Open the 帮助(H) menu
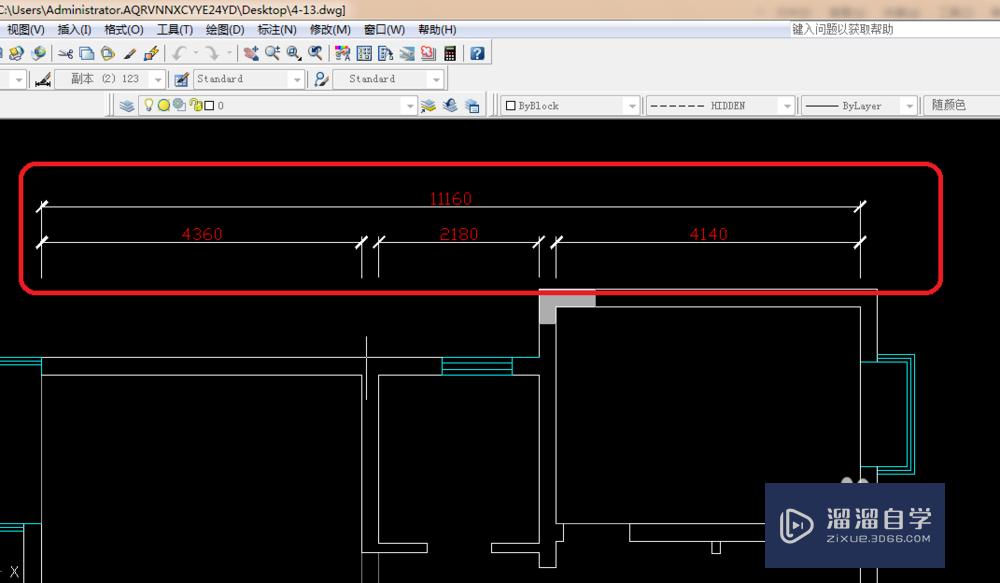 point(437,29)
